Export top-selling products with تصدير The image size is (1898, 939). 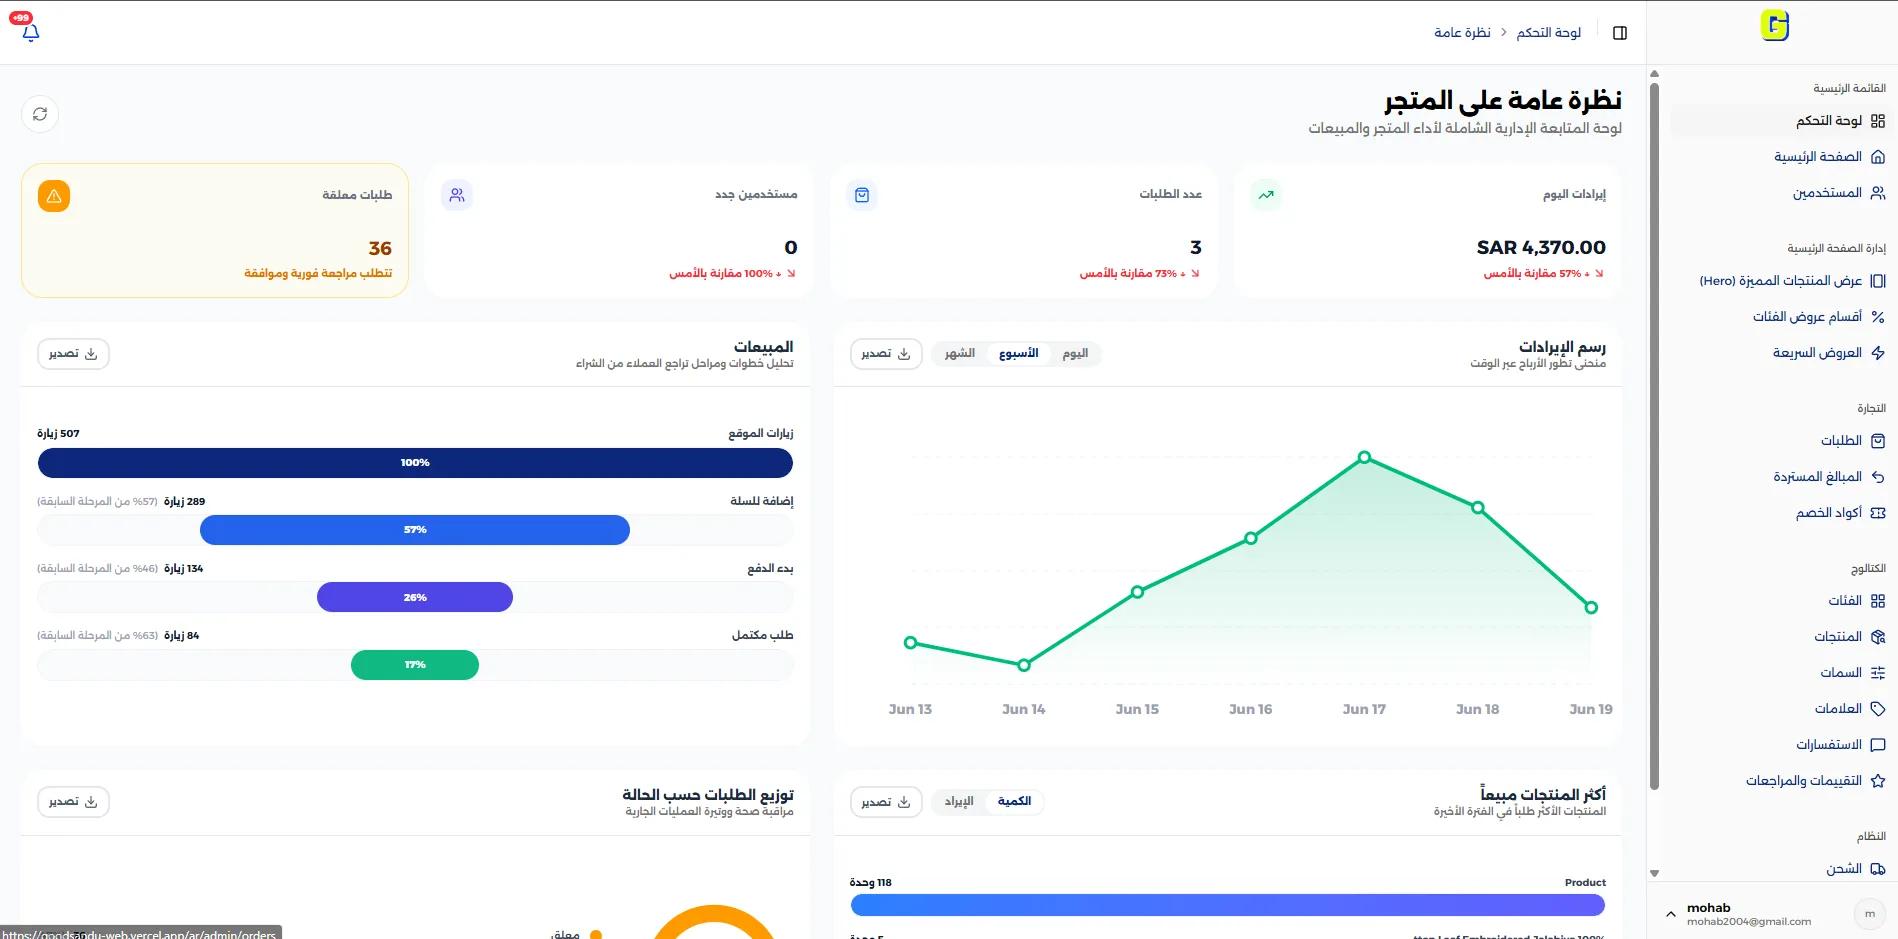click(x=886, y=802)
